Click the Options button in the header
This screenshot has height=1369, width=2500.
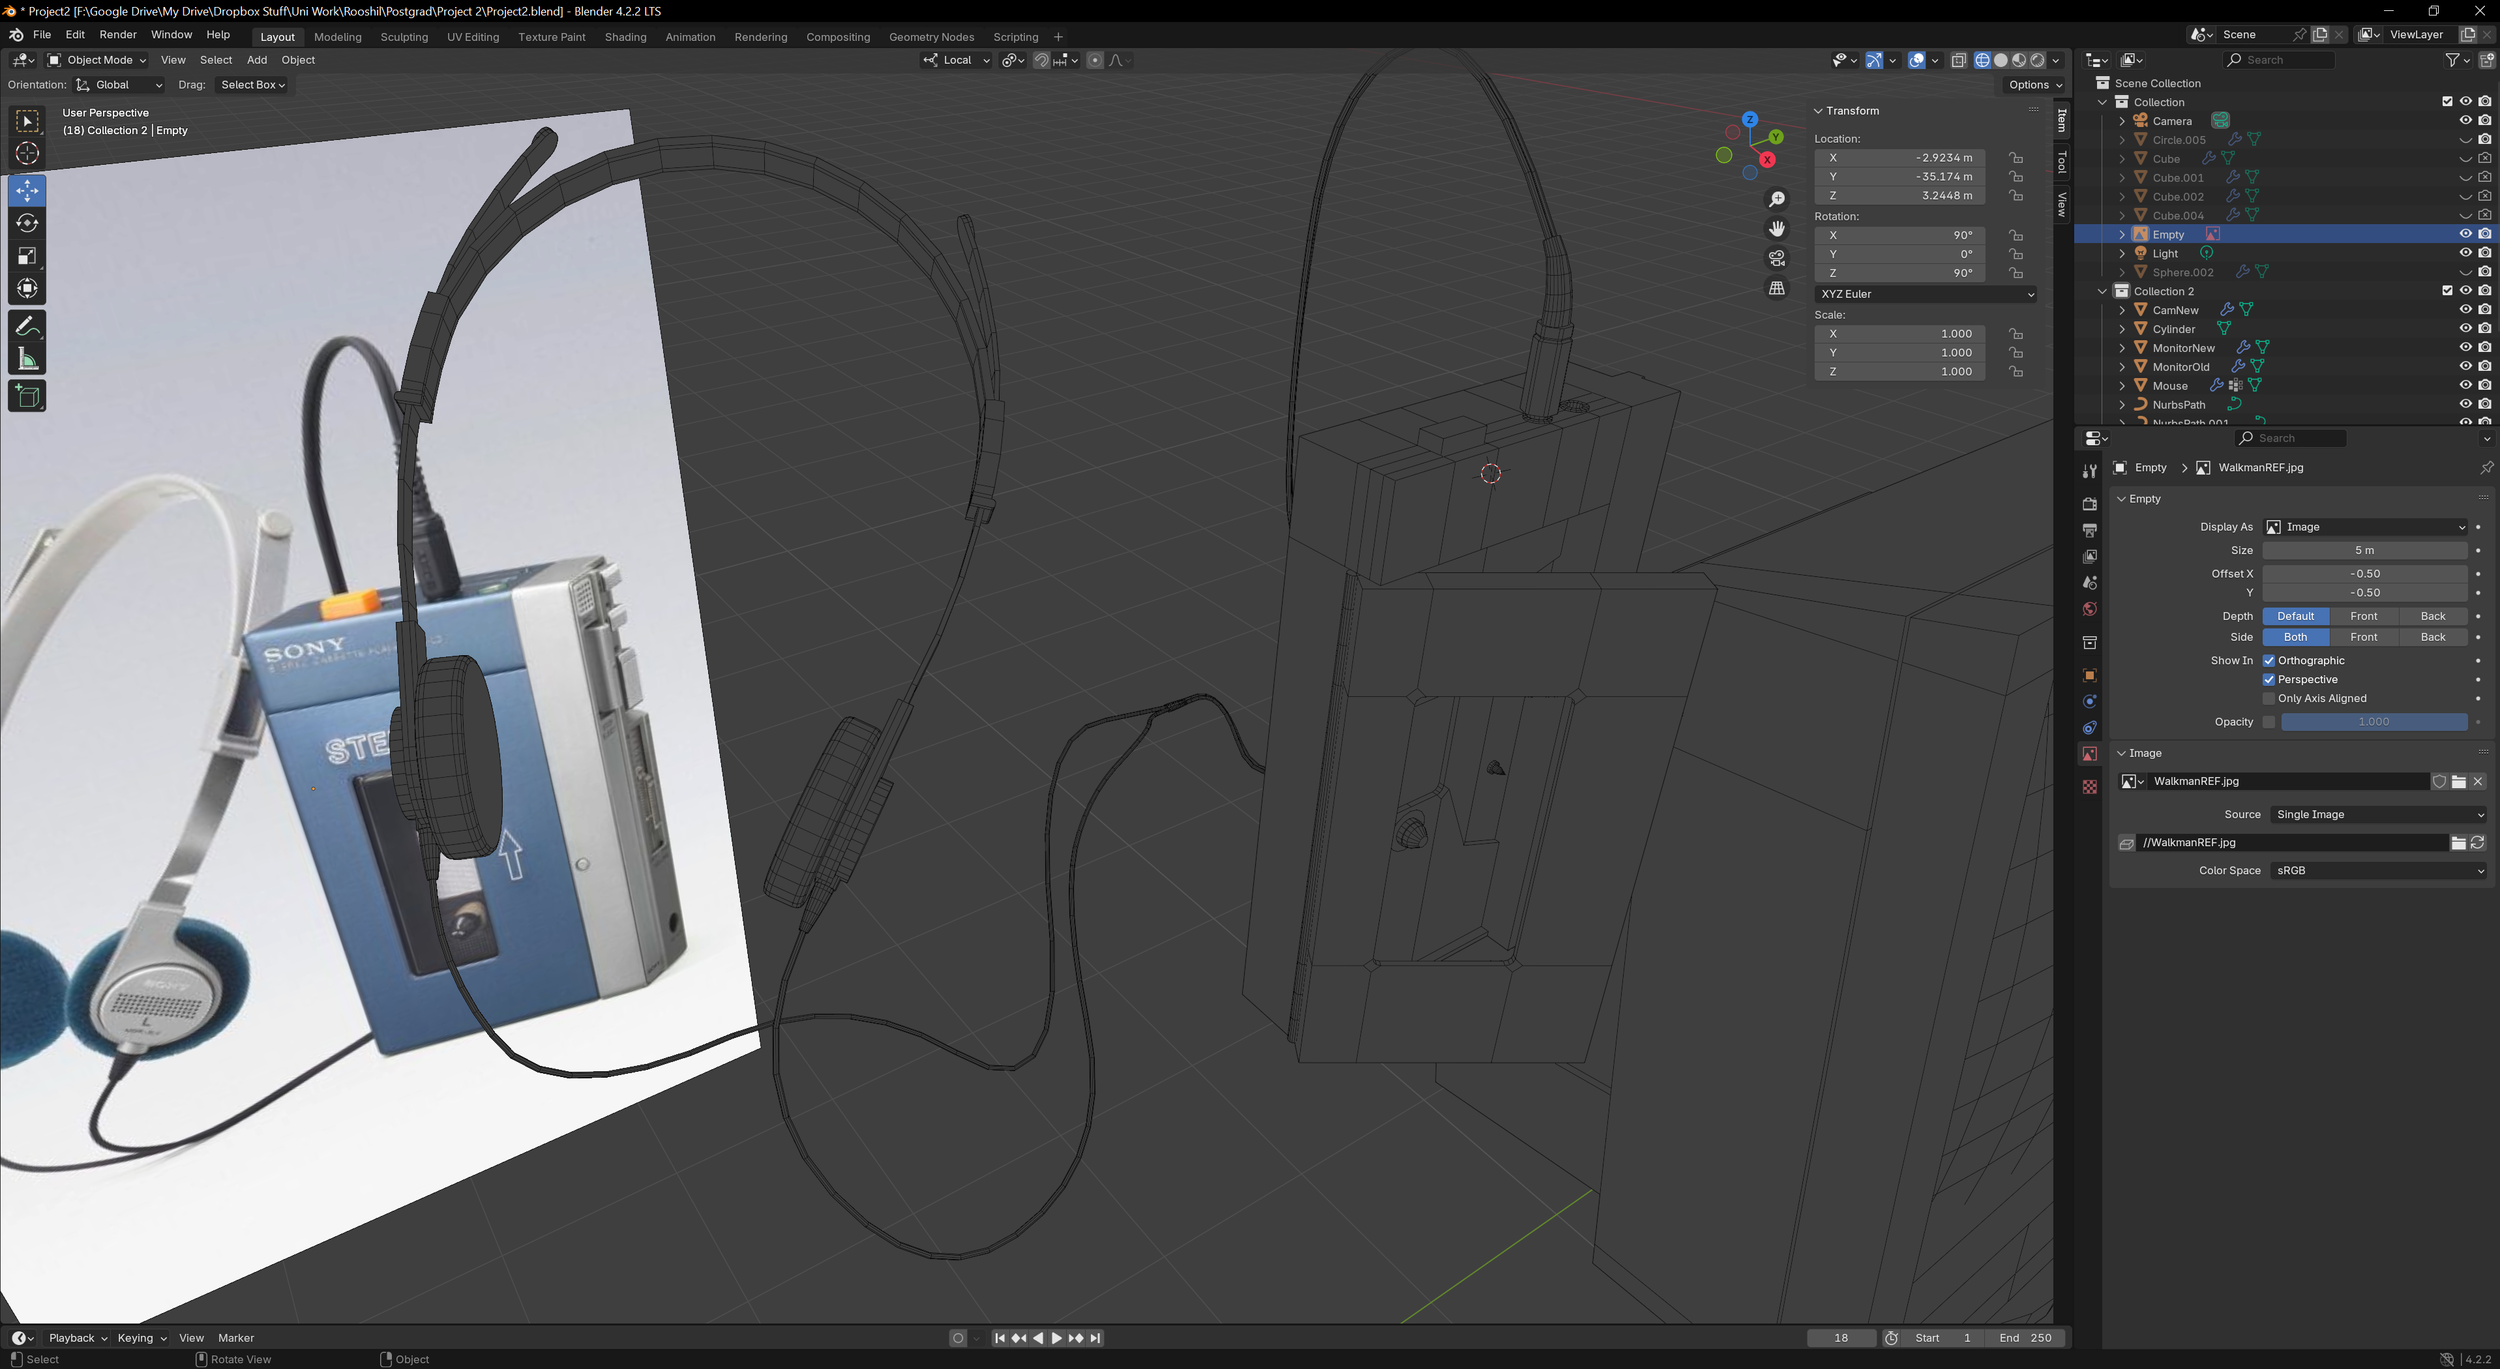[x=2030, y=84]
